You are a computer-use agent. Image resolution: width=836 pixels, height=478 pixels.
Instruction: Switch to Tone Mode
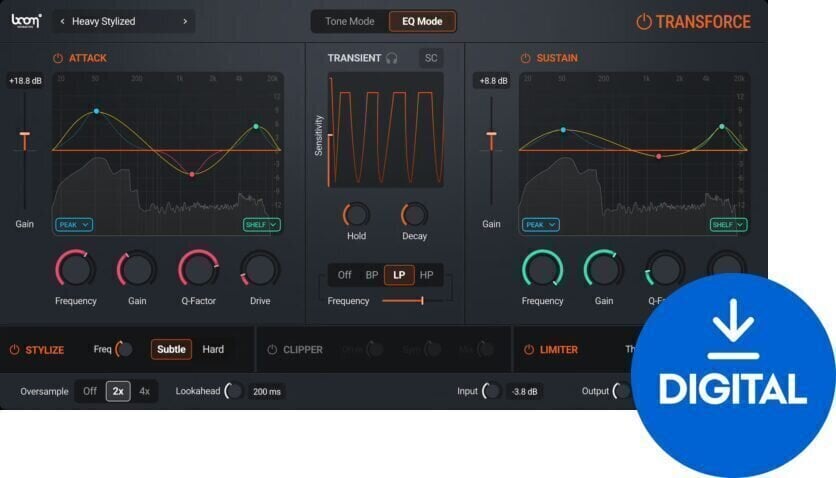click(x=350, y=21)
